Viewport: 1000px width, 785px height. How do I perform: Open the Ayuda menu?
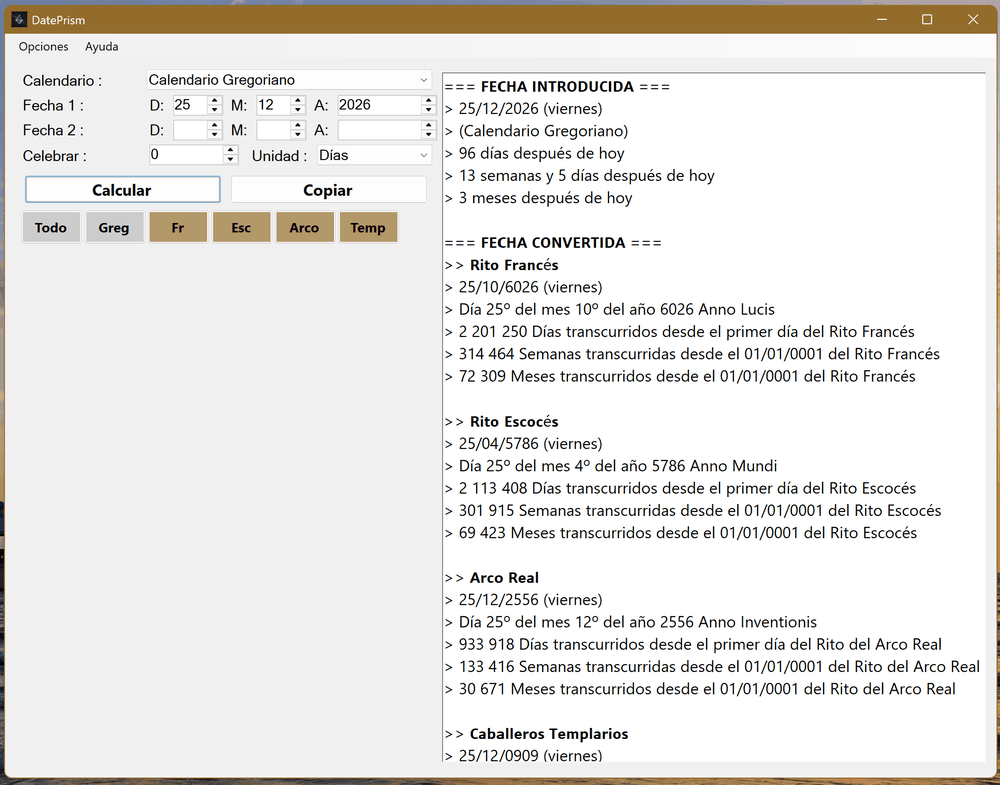[x=101, y=47]
